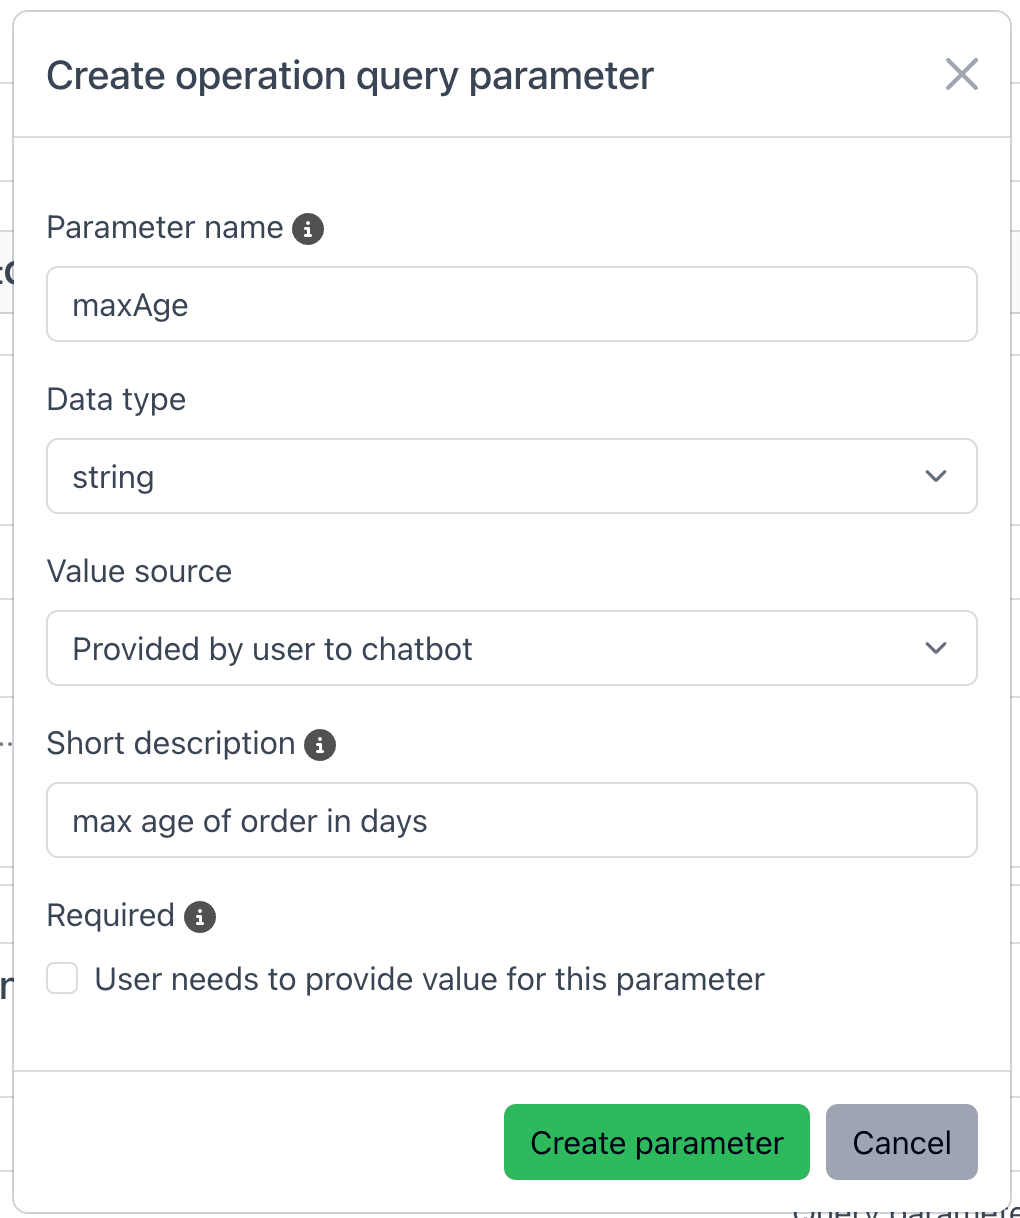Screen dimensions: 1020x1218
Task: Click the 'Create operation query parameter' title
Action: point(350,76)
